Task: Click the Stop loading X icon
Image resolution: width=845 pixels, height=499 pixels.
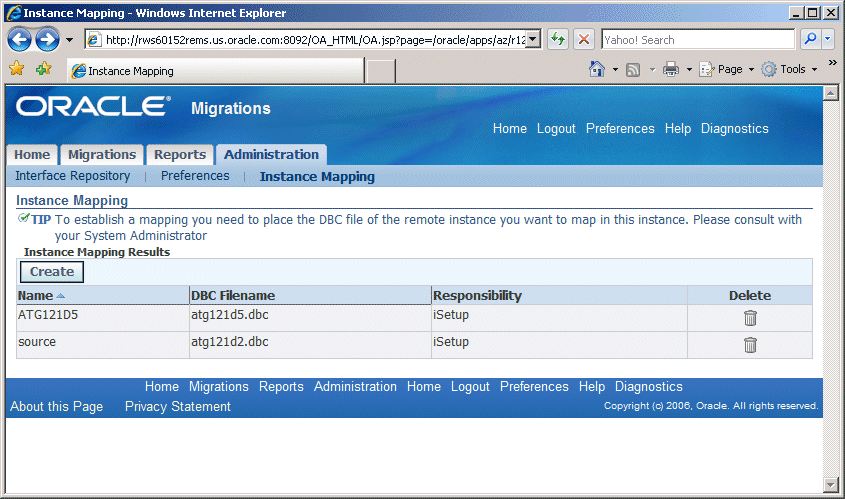Action: pyautogui.click(x=584, y=39)
